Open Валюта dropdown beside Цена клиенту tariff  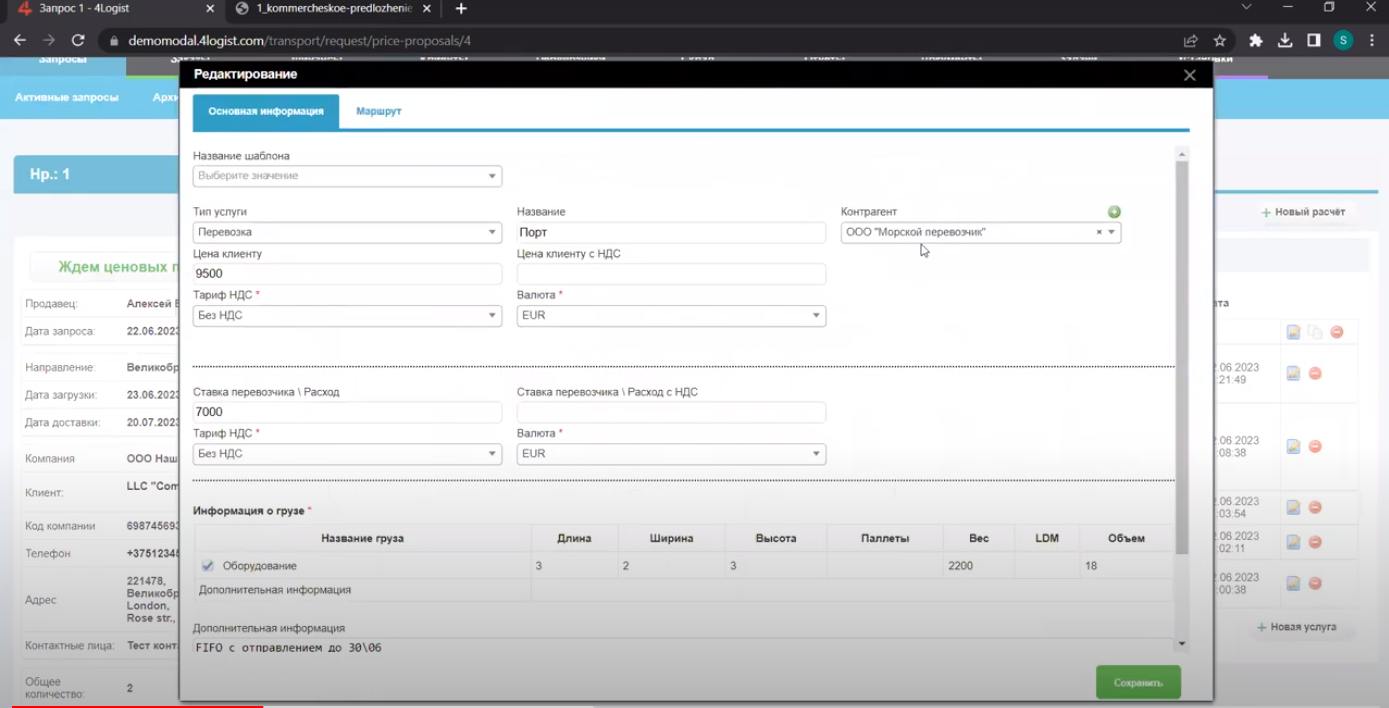tap(671, 315)
